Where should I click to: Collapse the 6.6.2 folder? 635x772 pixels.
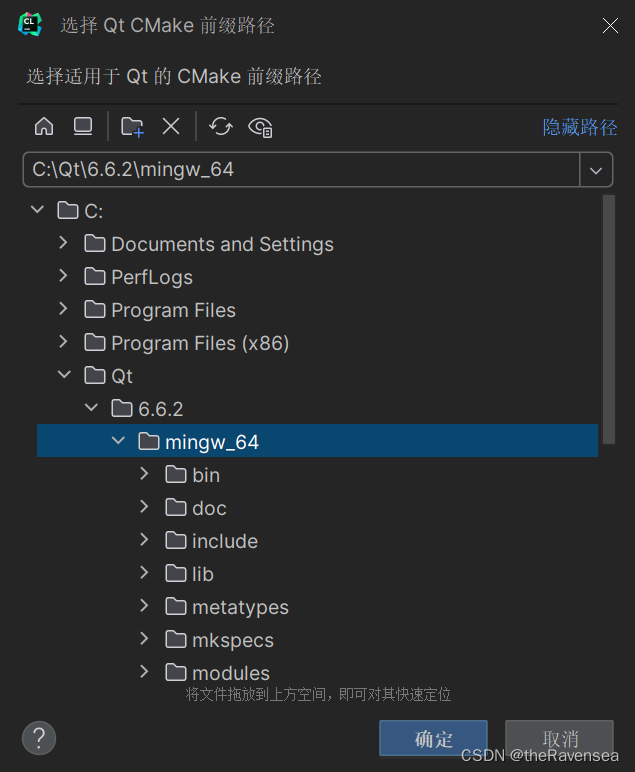[92, 408]
